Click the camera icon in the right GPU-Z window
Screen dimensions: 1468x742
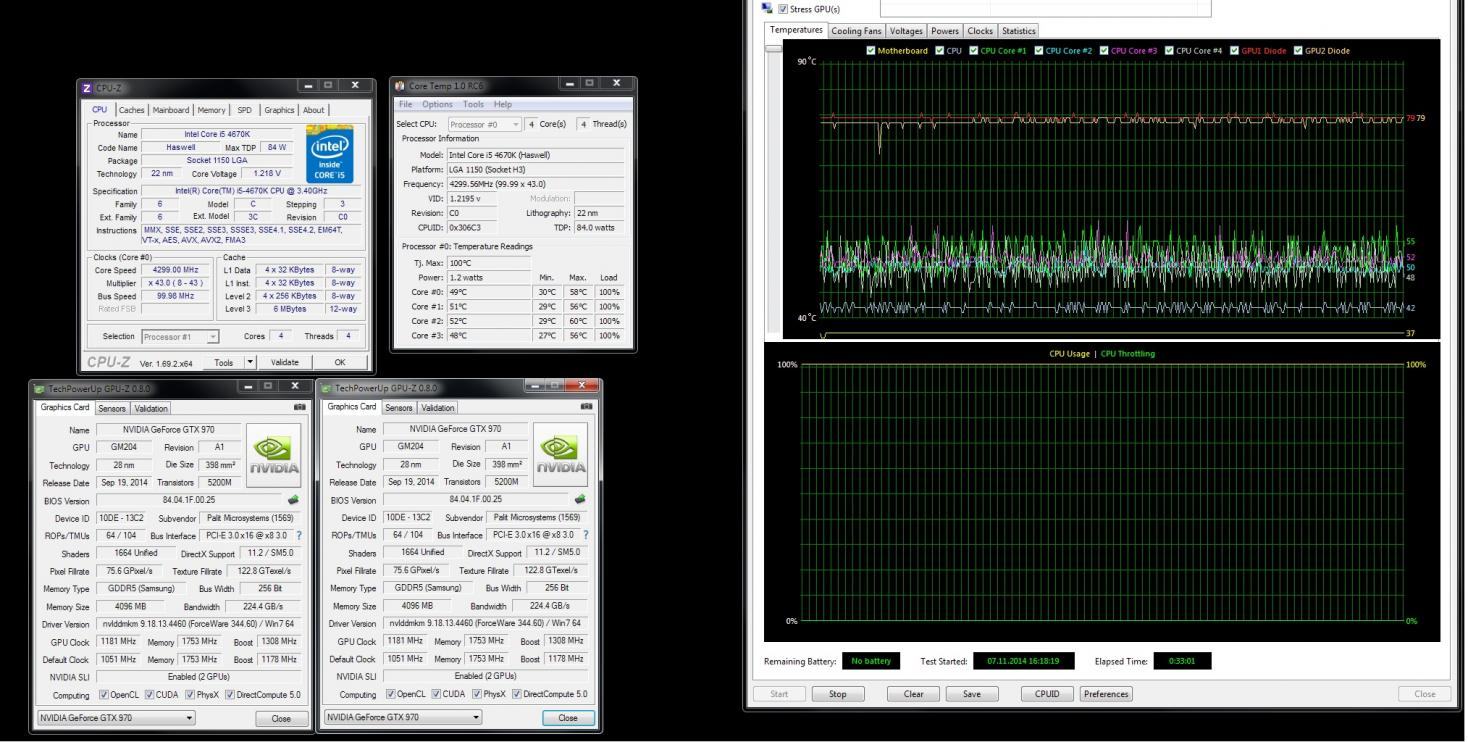click(x=587, y=407)
